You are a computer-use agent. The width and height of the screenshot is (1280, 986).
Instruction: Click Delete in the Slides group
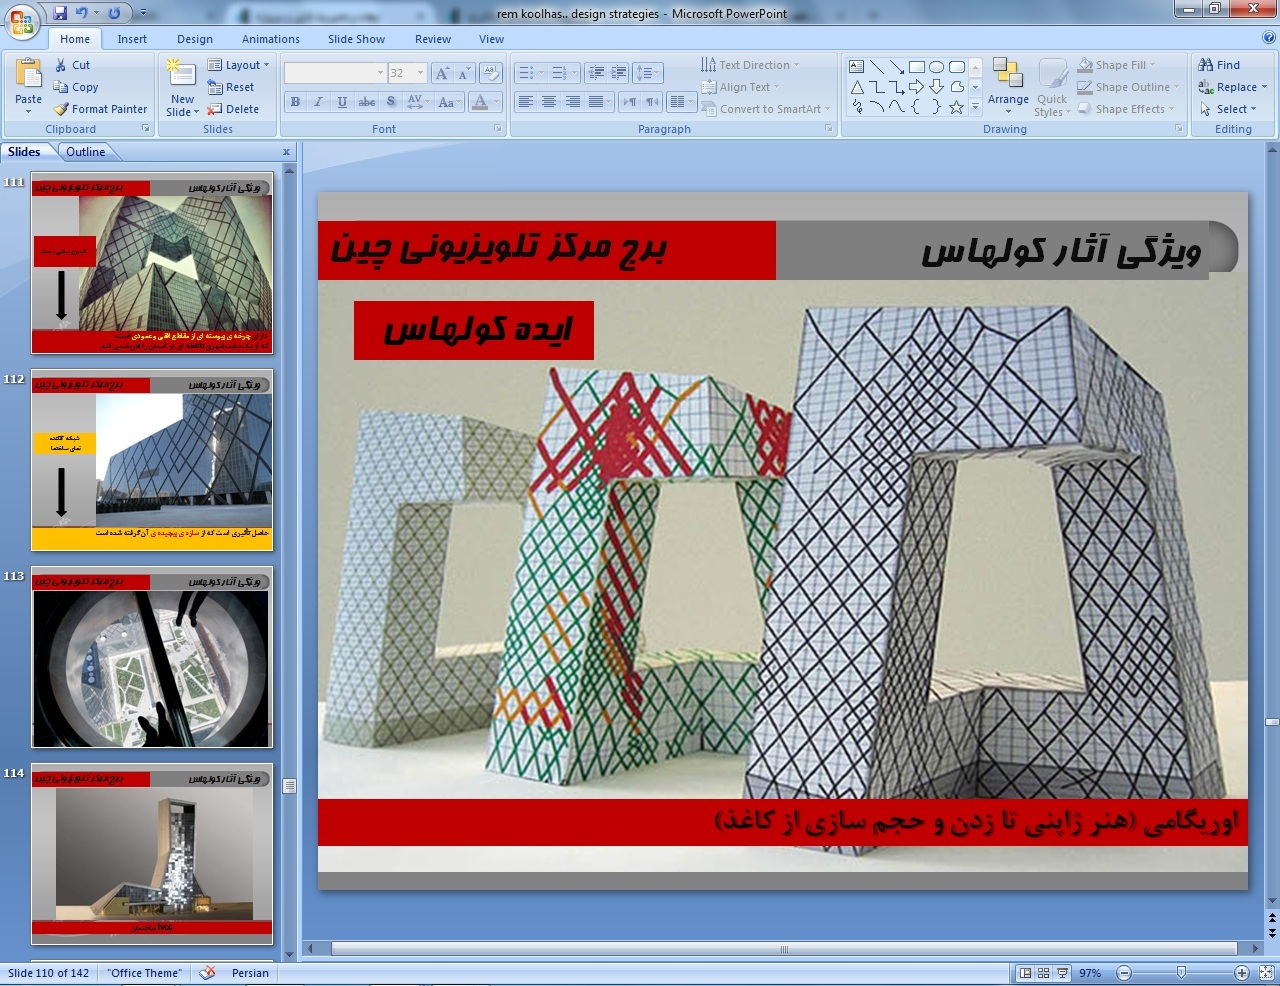point(234,109)
